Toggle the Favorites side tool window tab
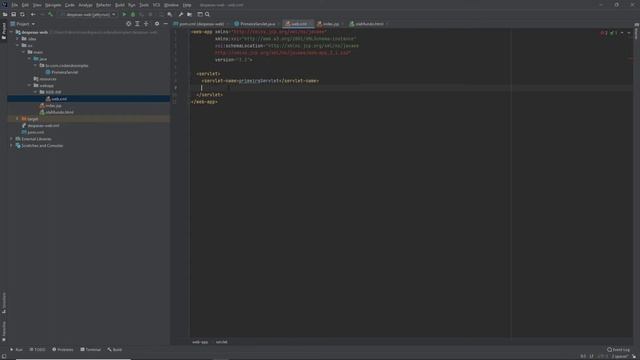The image size is (640, 360). (x=4, y=331)
